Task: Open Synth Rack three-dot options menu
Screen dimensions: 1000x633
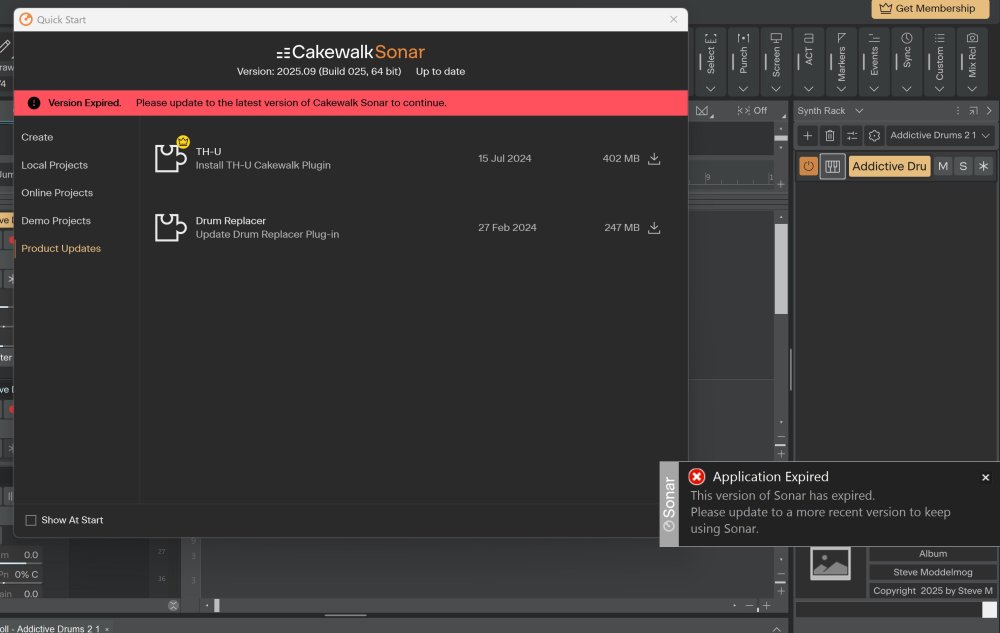Action: [957, 111]
